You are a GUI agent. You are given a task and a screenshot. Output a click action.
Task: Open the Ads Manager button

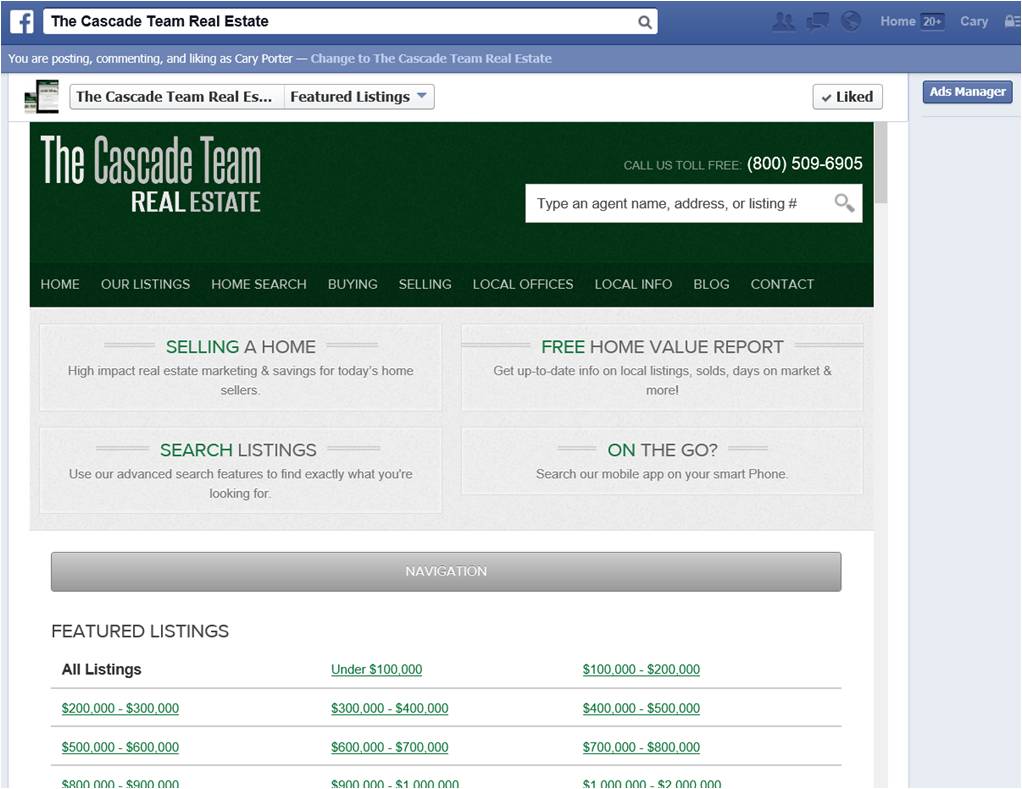967,92
